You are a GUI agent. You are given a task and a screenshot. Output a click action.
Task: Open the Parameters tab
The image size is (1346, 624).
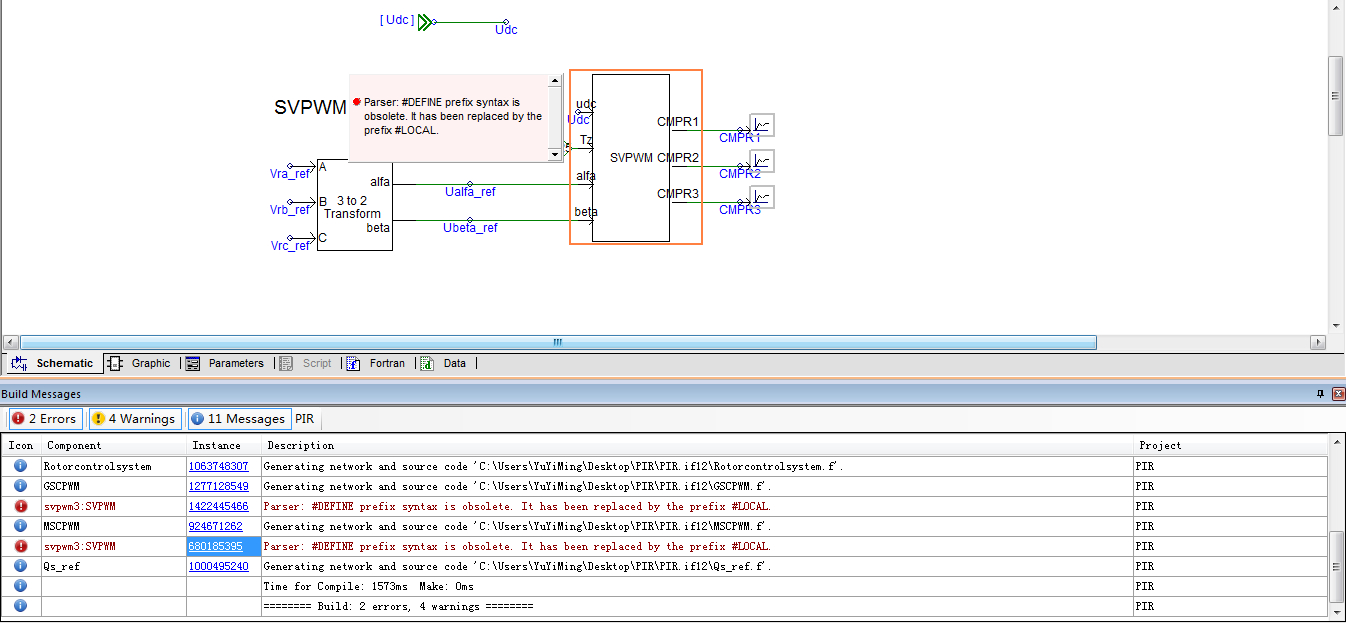tap(226, 363)
